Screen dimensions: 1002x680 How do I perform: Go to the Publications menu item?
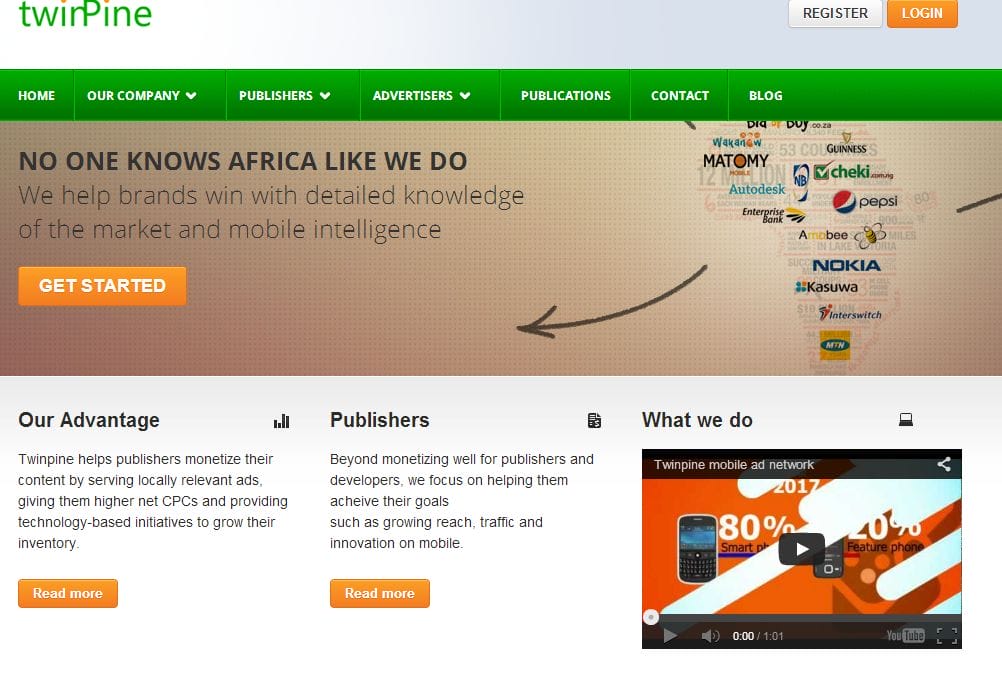[566, 96]
